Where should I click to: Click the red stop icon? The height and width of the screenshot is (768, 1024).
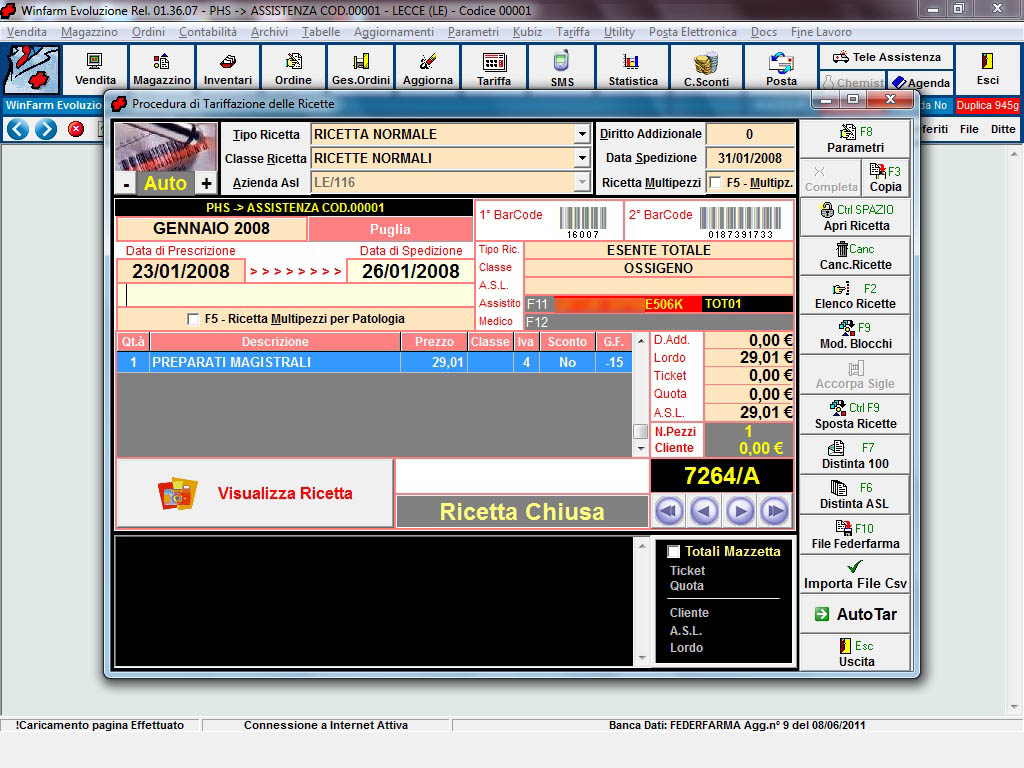(76, 129)
